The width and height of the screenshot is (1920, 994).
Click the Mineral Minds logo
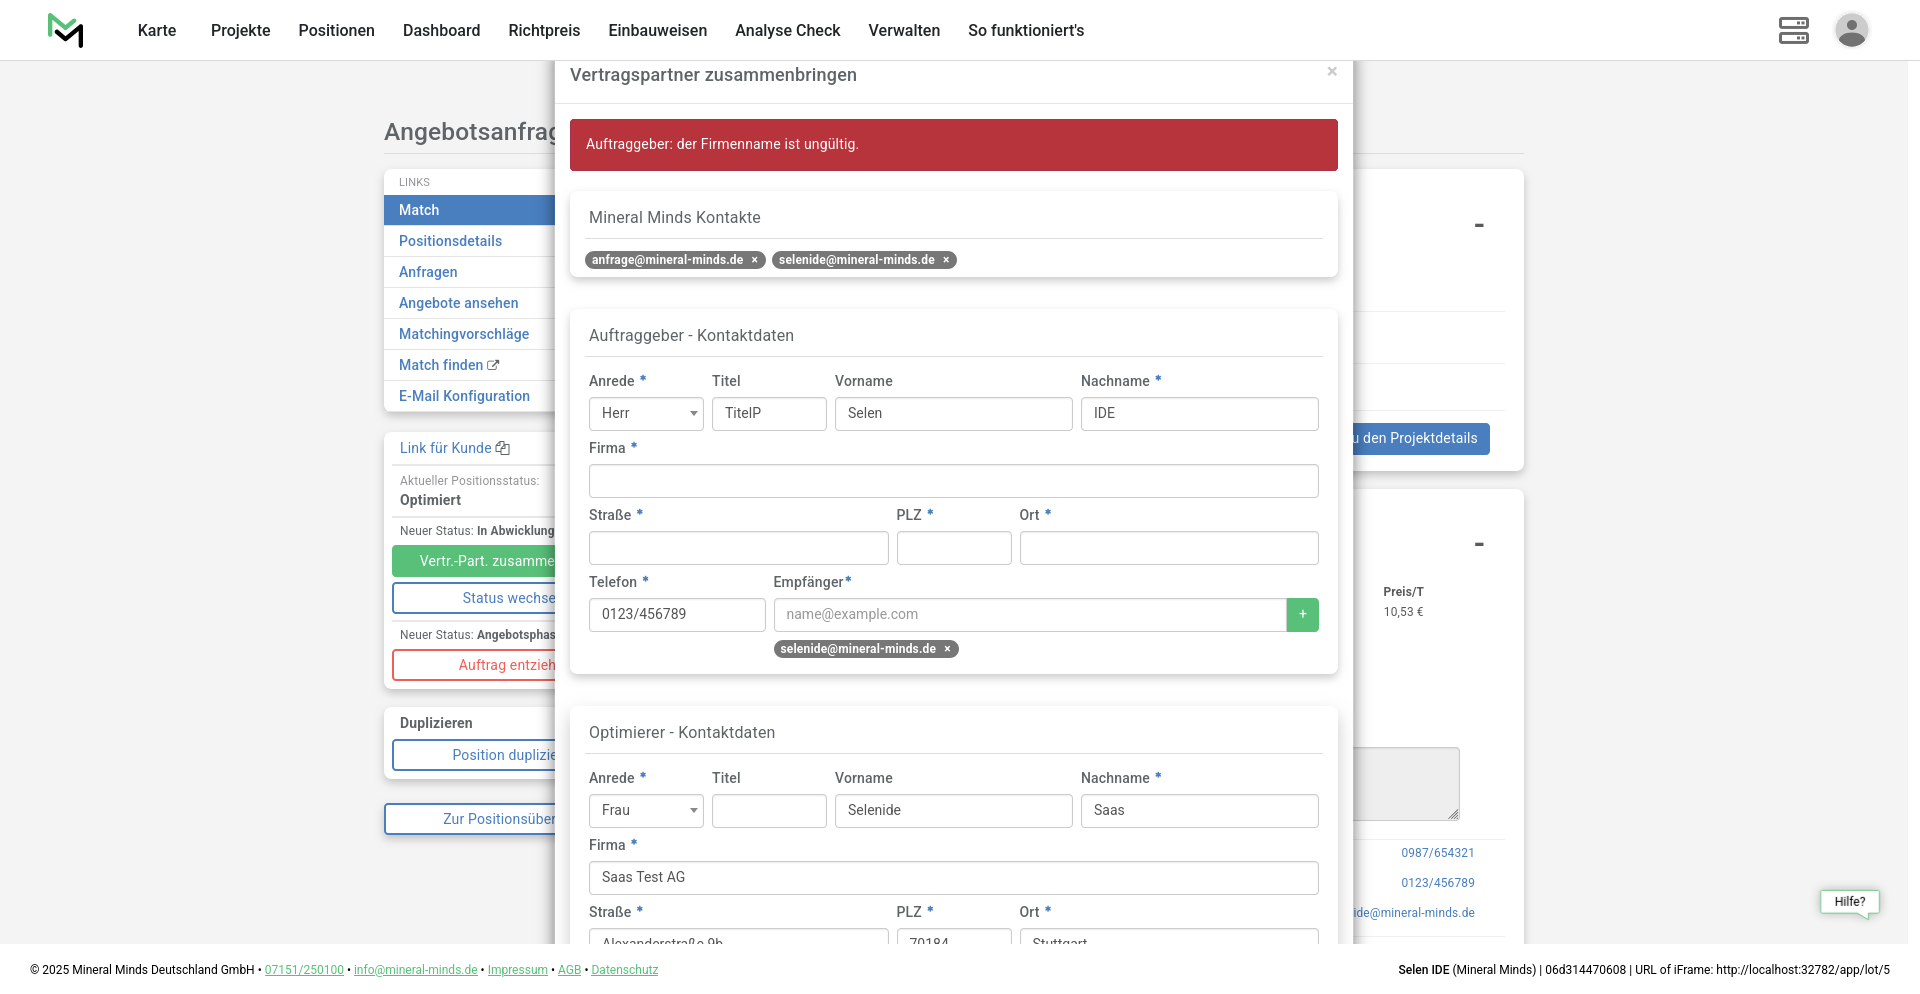(x=66, y=30)
